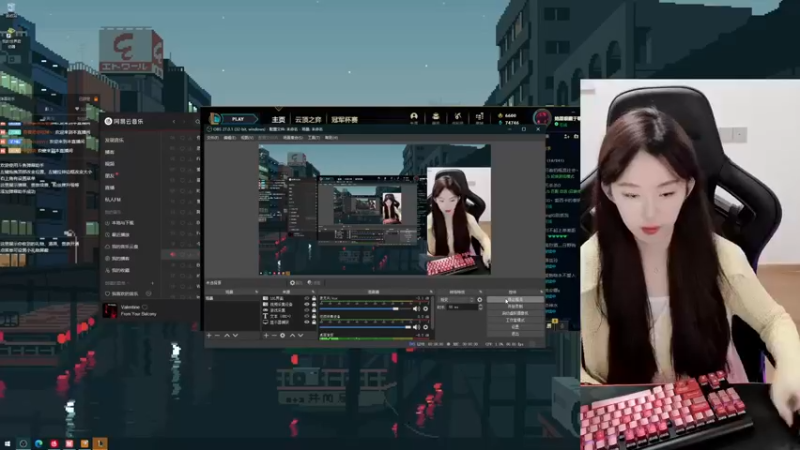Screen dimensions: 800x450
Task: Click search icon in NetEase Cloud Music header
Action: click(197, 121)
